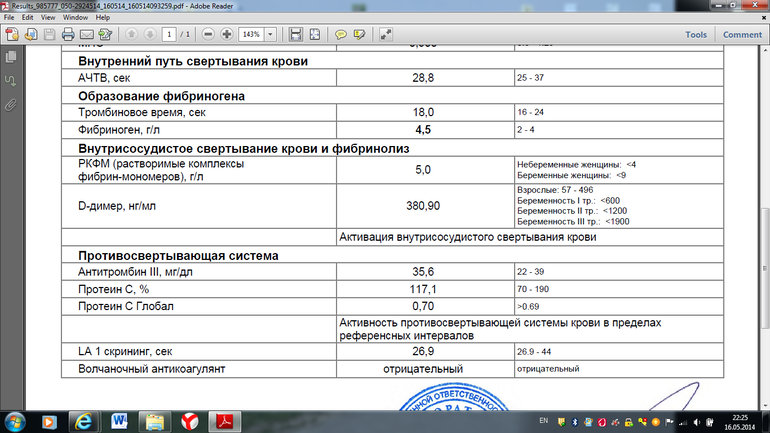Click the Create PDF online icon
The width and height of the screenshot is (770, 433).
click(x=12, y=34)
